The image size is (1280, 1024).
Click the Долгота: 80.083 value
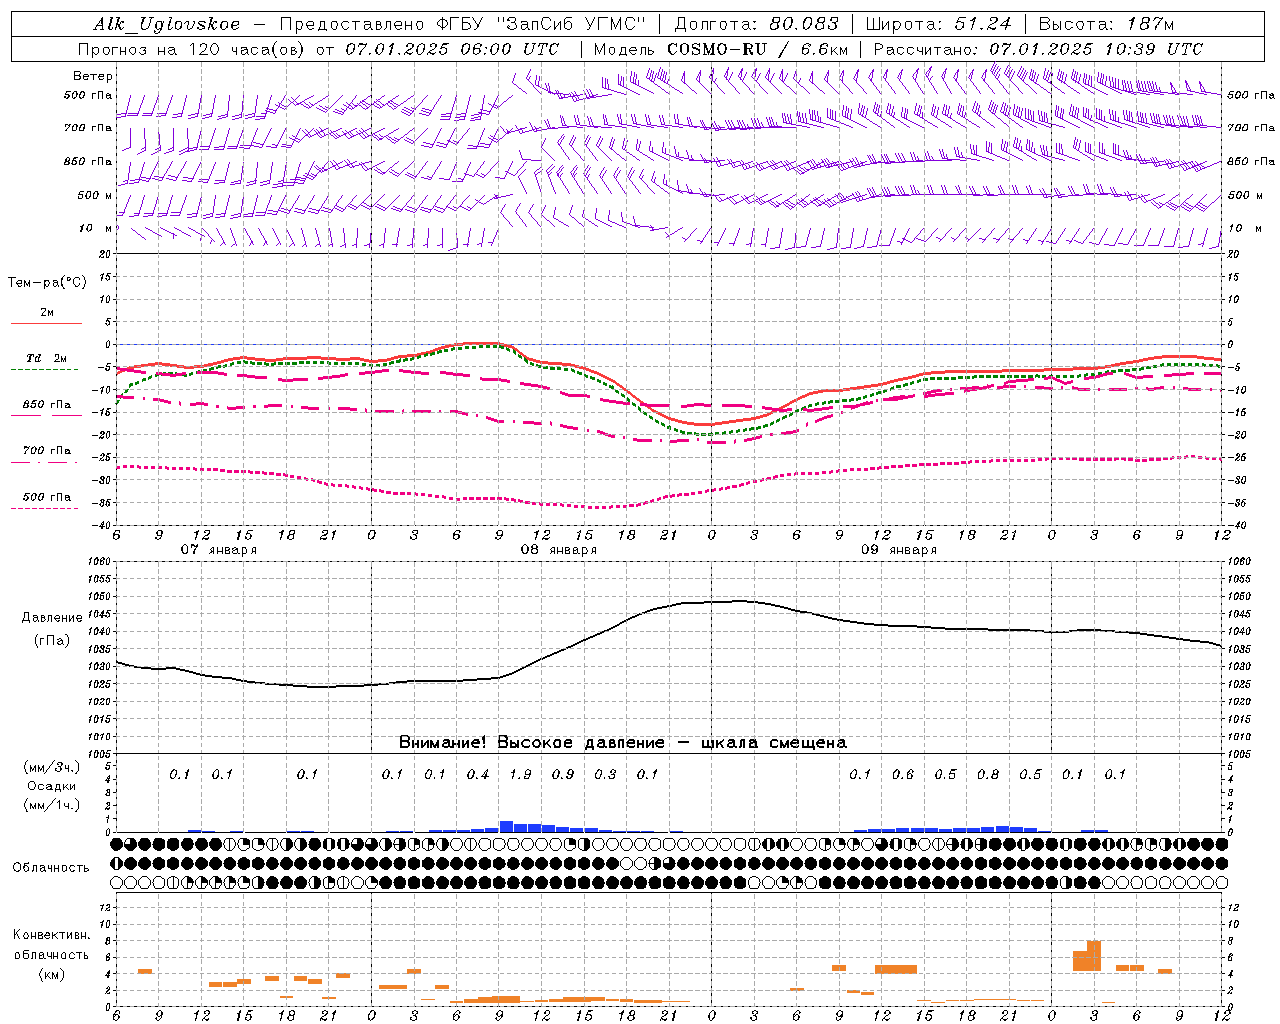tap(755, 24)
